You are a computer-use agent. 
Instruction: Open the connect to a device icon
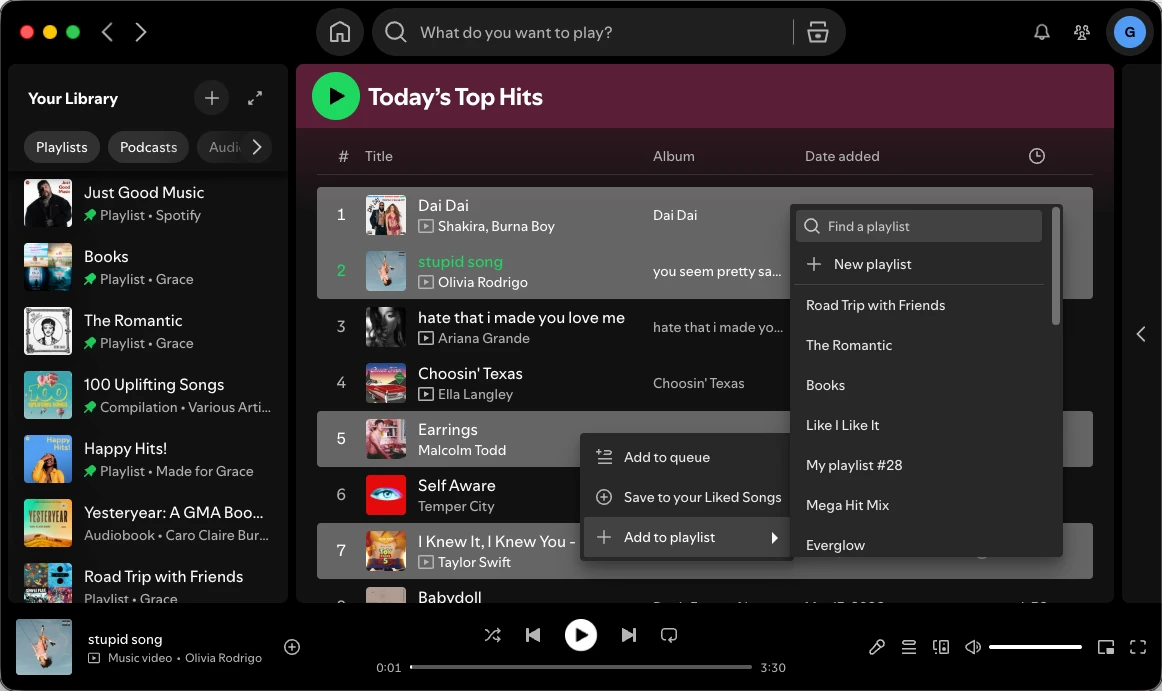(x=941, y=647)
